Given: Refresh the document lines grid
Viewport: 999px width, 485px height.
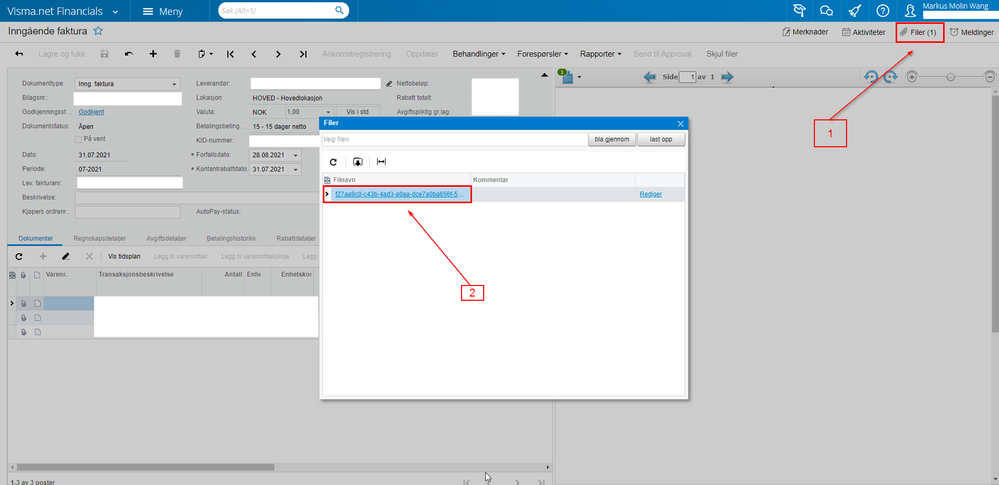Looking at the screenshot, I should coord(19,256).
